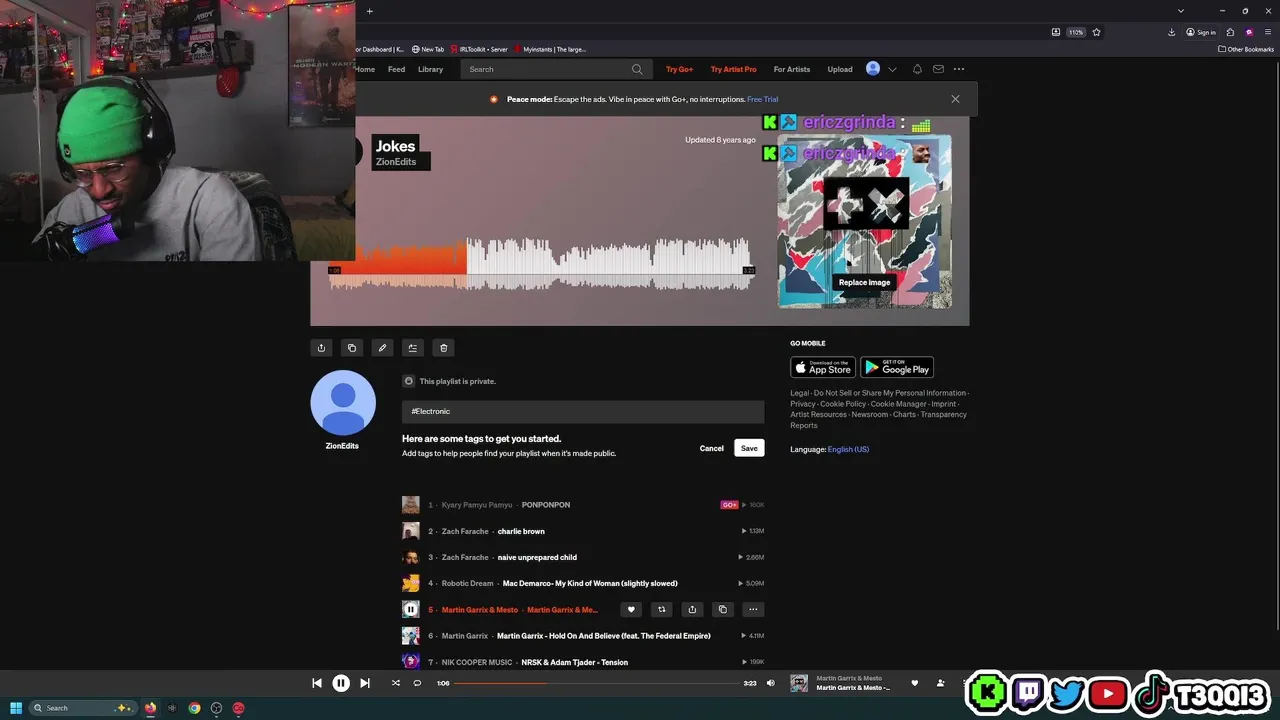Click Try Go+ link
This screenshot has width=1280, height=720.
coord(679,69)
